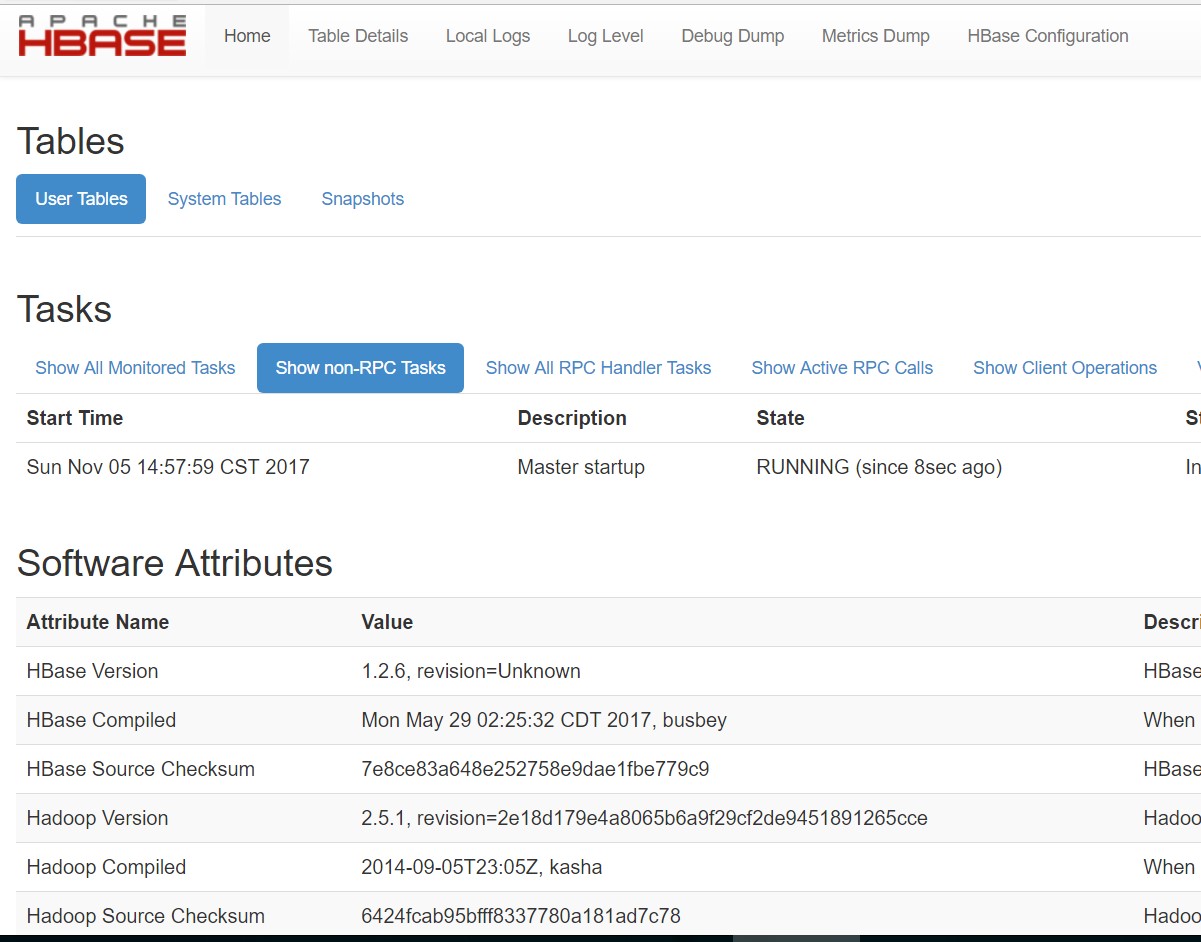Click HBase Source Checksum attribute name
Image resolution: width=1201 pixels, height=942 pixels.
(x=141, y=769)
